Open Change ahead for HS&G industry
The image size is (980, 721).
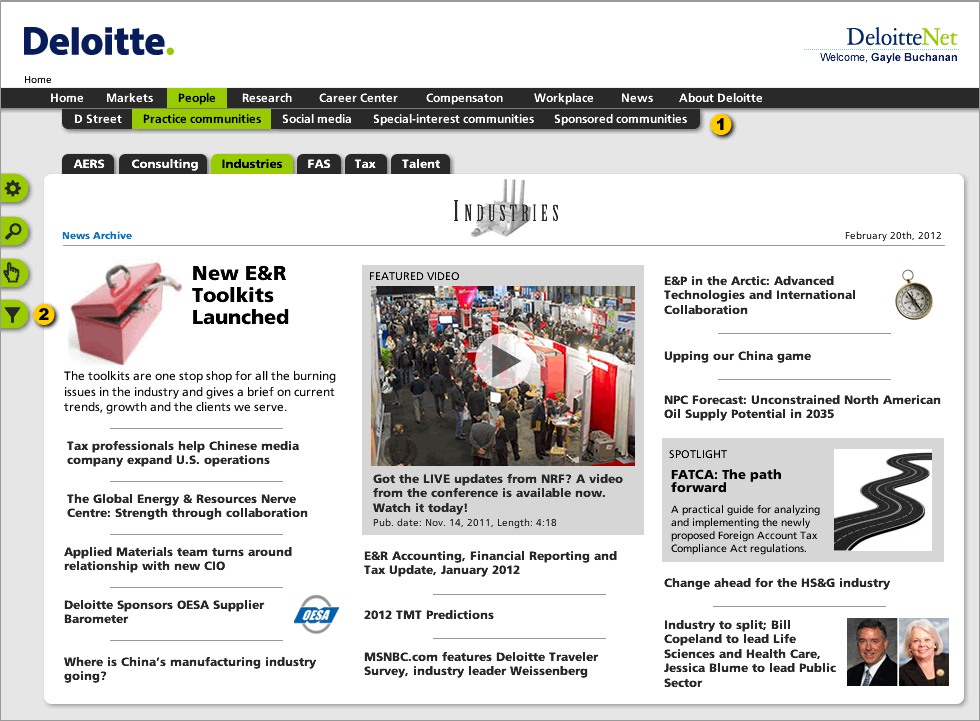[777, 583]
